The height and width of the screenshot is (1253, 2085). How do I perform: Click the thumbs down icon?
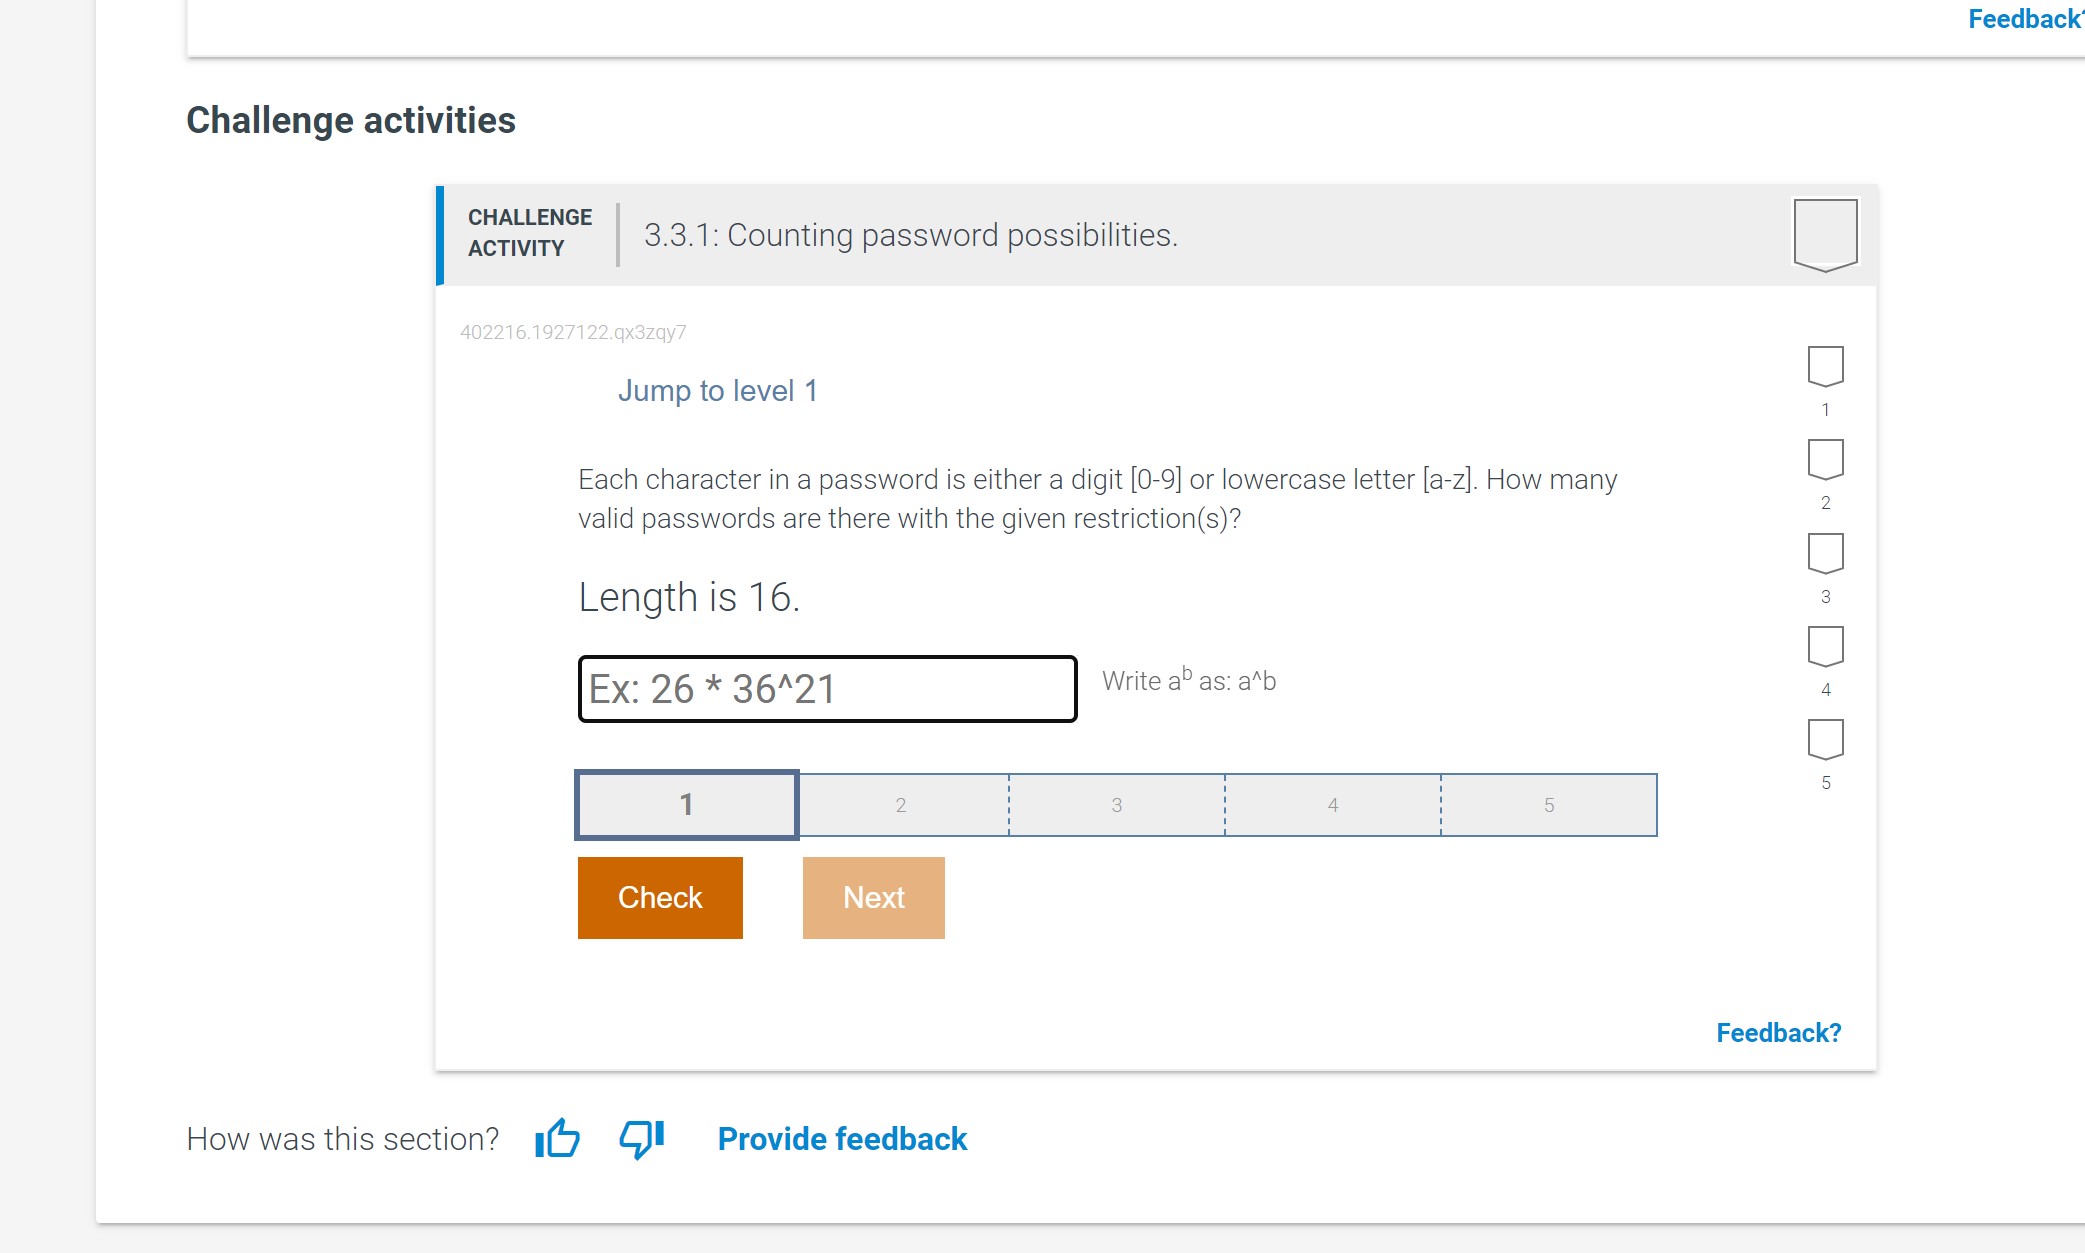pyautogui.click(x=640, y=1138)
